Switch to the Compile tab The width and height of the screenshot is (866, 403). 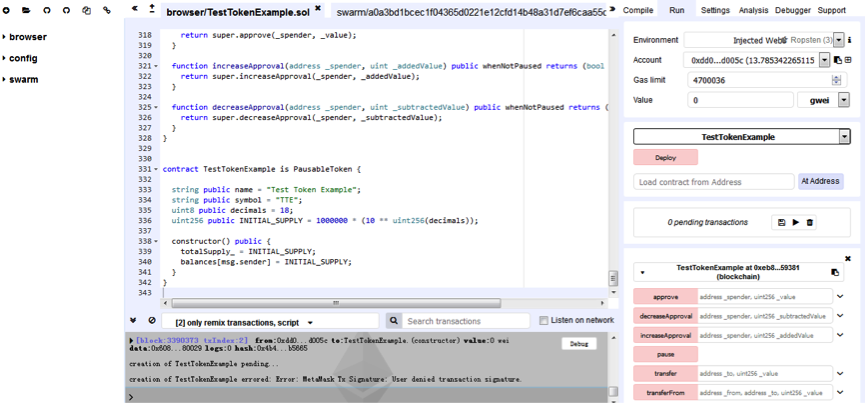click(x=640, y=10)
